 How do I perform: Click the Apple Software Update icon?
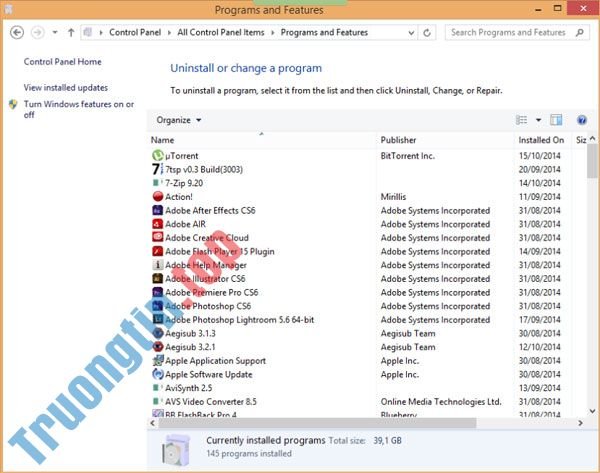(x=158, y=374)
